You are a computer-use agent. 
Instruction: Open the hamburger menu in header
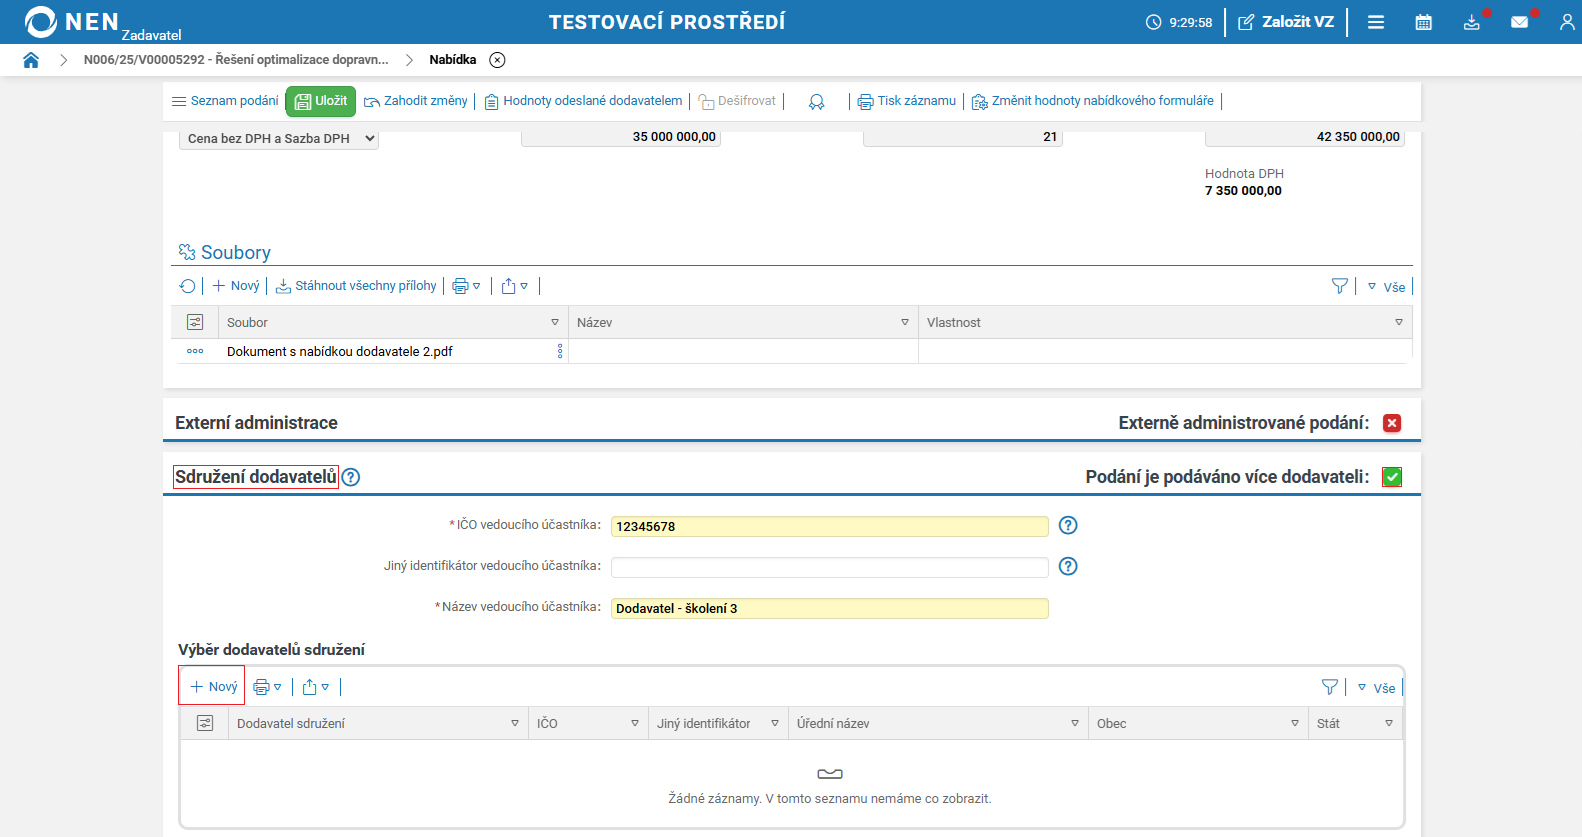(x=1376, y=22)
